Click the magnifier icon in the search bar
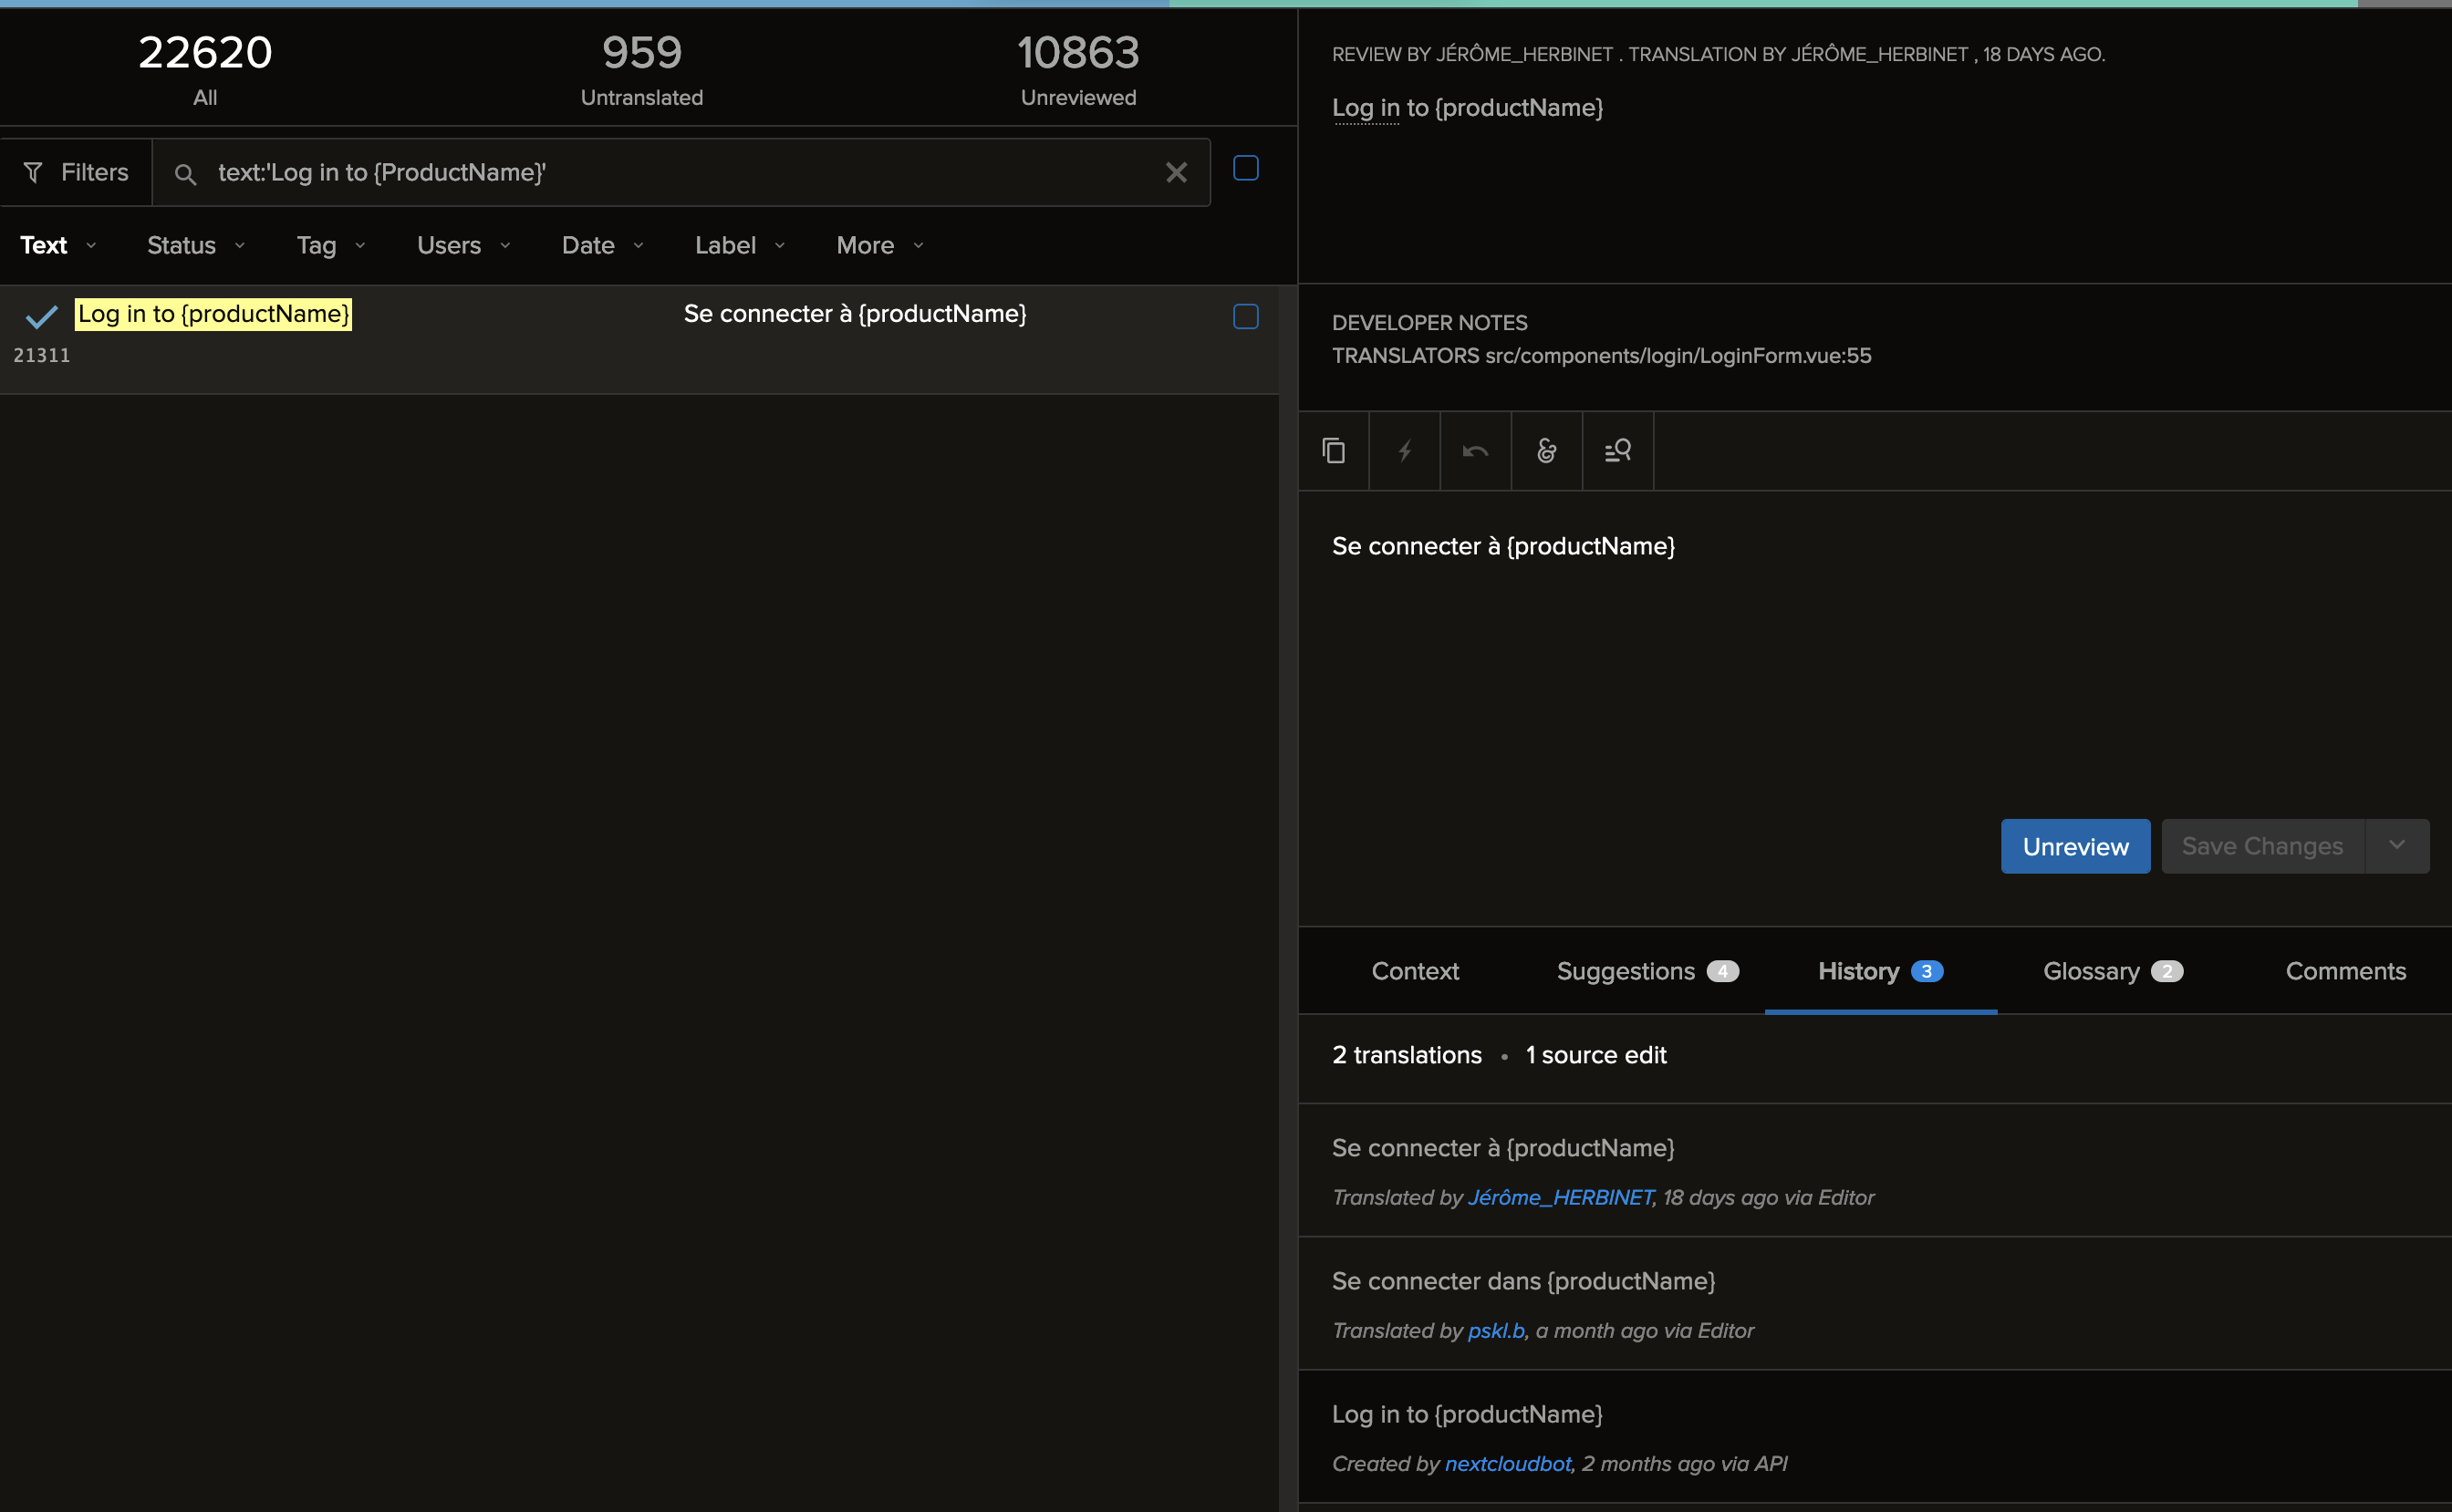This screenshot has width=2452, height=1512. (185, 173)
